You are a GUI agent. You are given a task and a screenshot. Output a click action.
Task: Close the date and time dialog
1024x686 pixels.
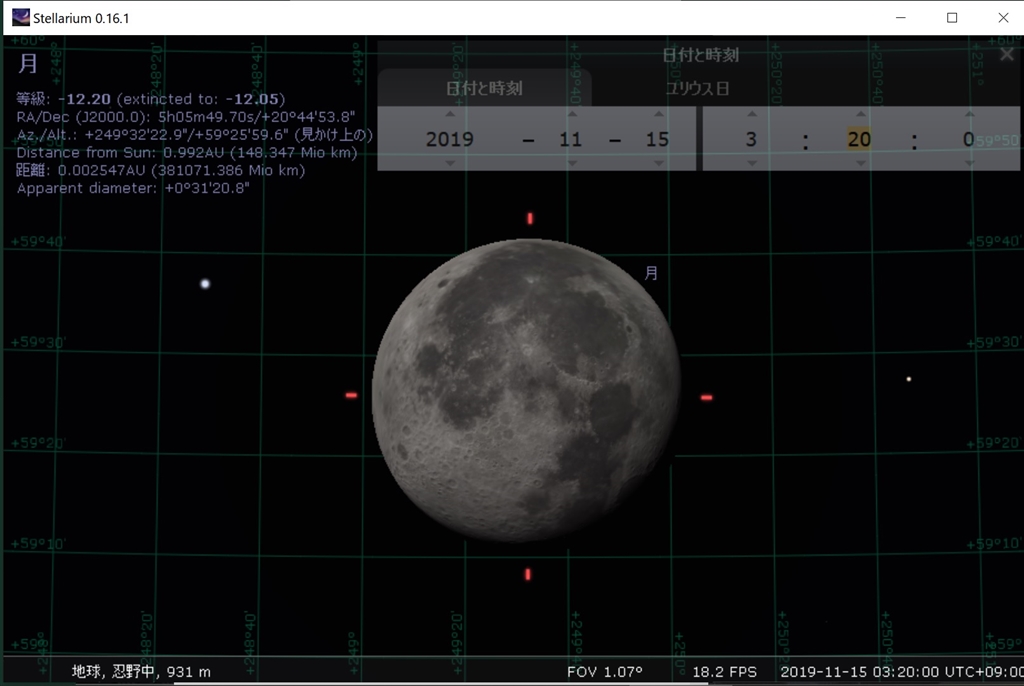(1006, 55)
